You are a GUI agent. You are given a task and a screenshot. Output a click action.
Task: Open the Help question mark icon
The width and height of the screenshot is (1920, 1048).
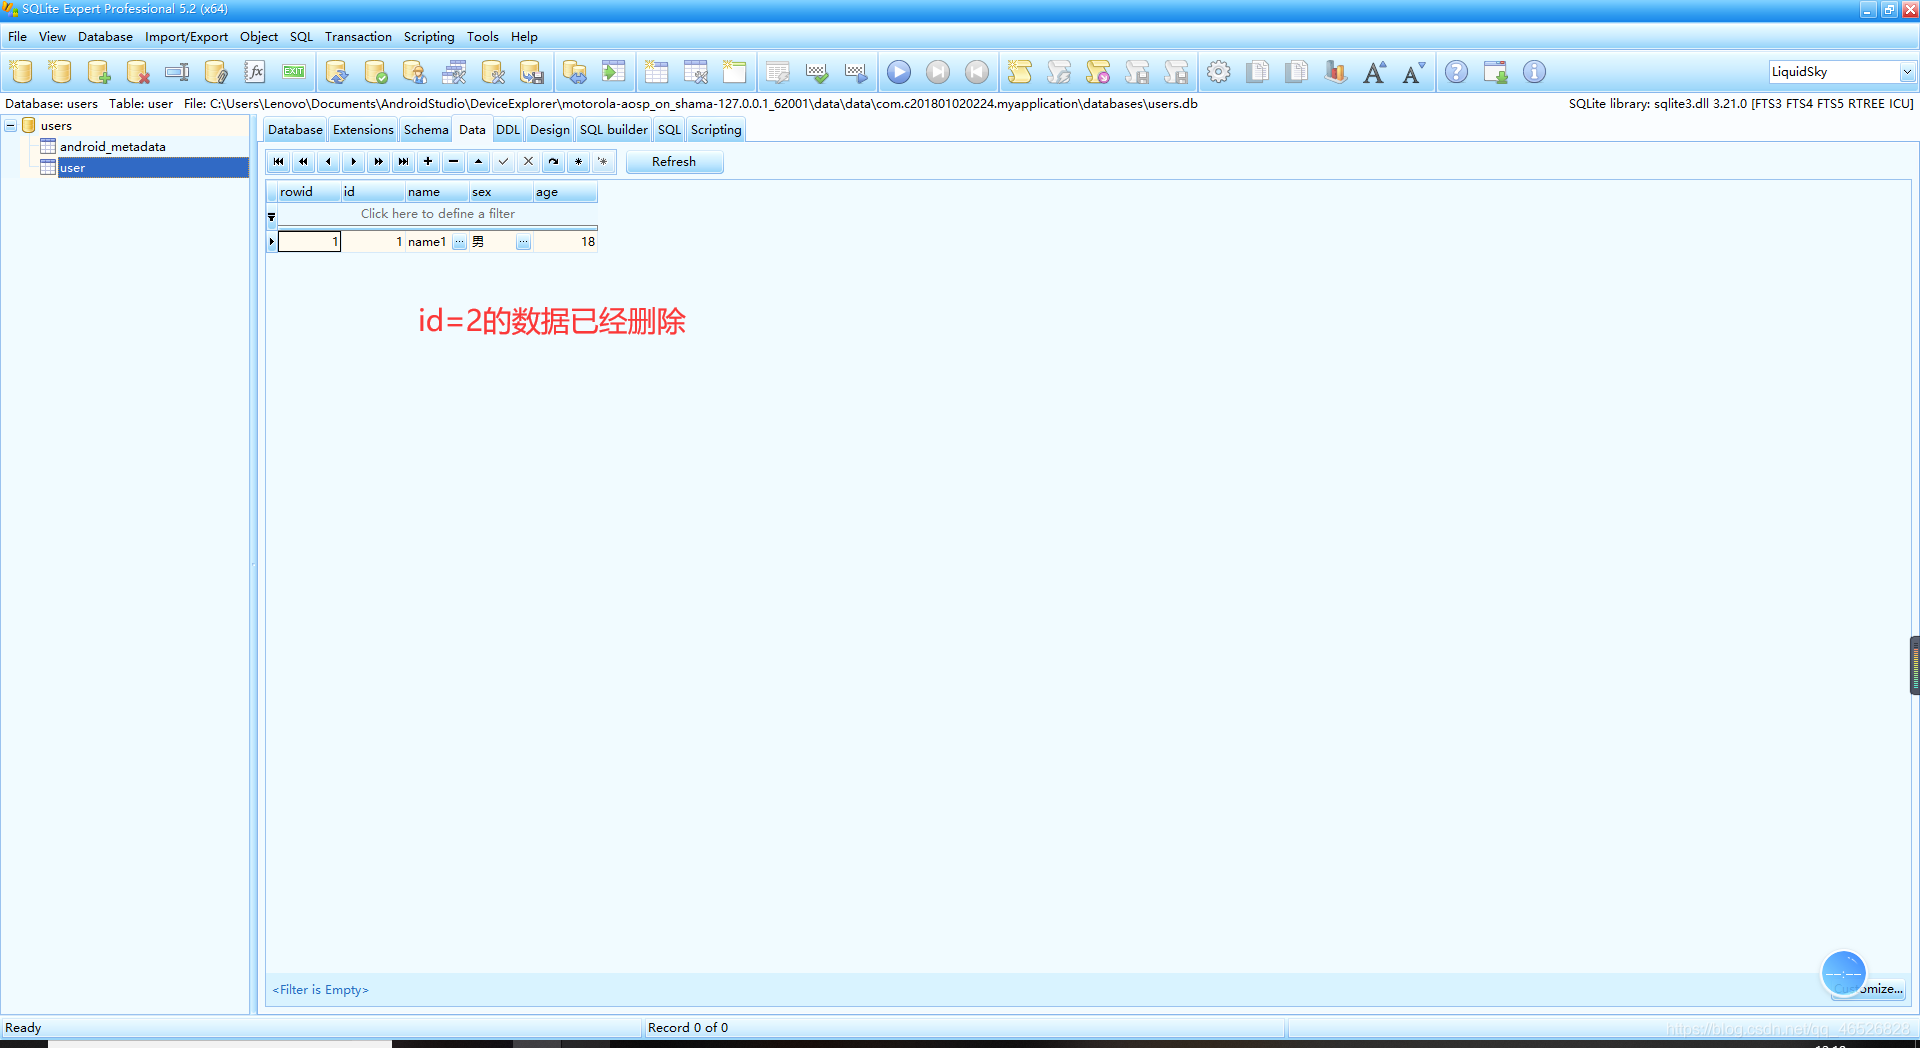point(1457,72)
